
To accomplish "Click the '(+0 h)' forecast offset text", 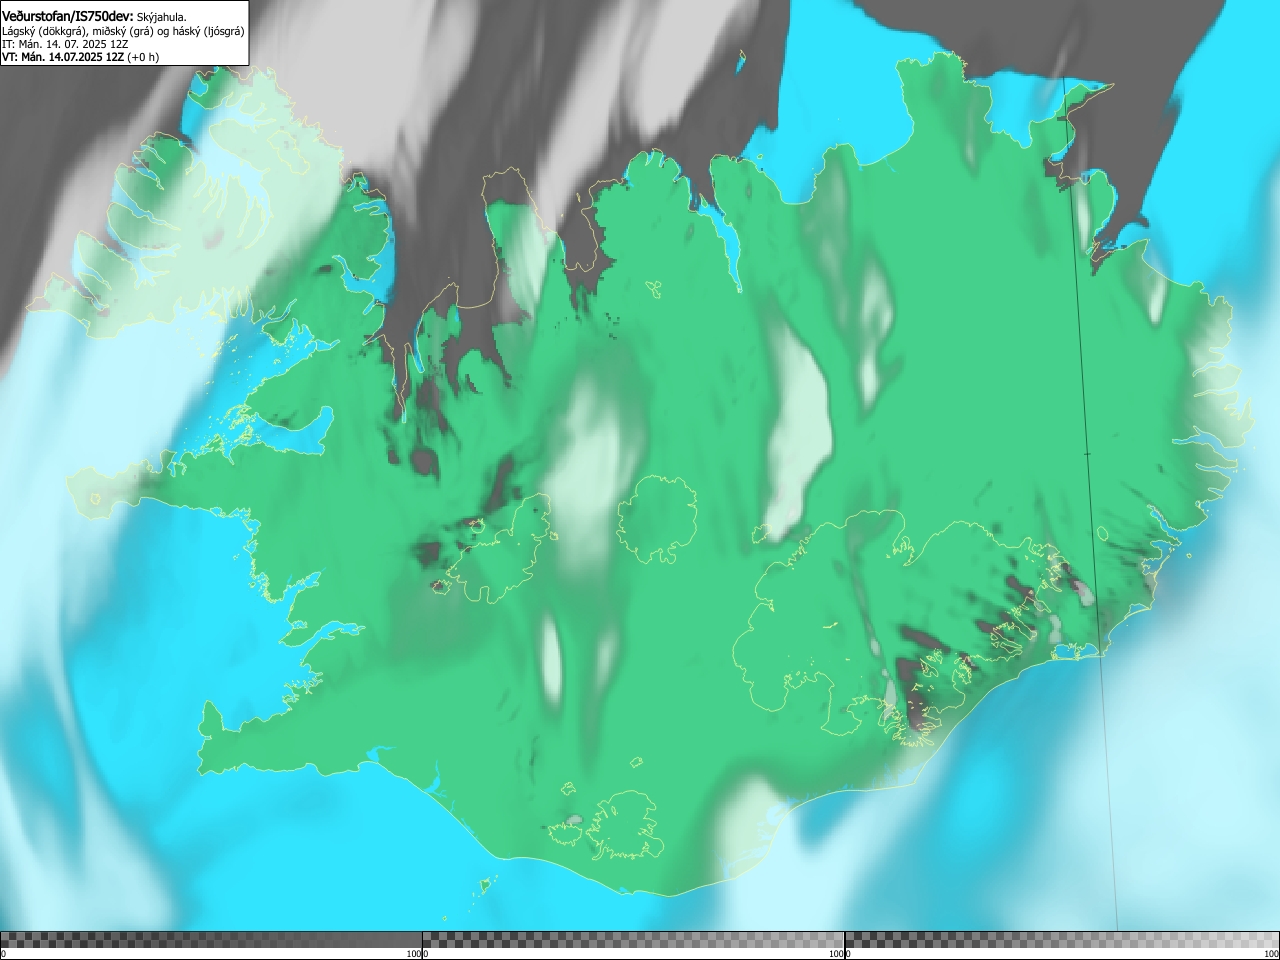I will [143, 57].
